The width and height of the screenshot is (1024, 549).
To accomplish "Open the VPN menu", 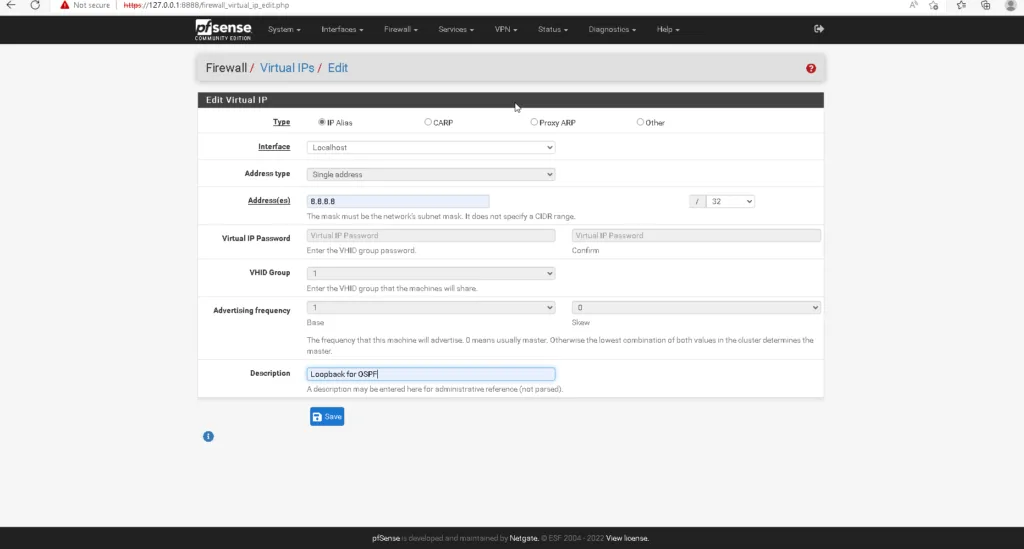I will coord(505,29).
